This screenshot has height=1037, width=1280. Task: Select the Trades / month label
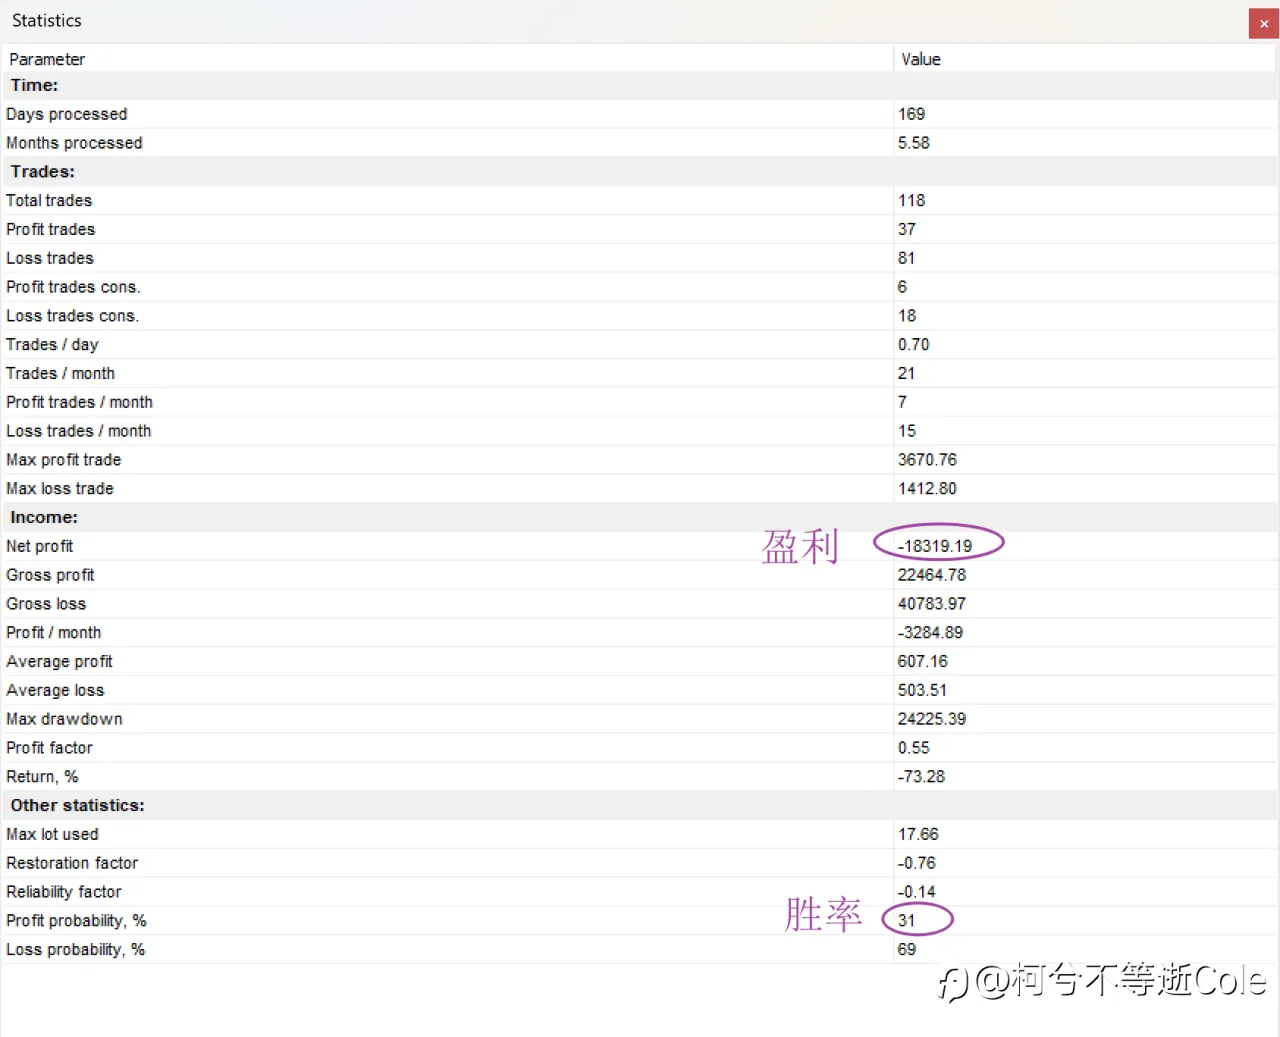tap(60, 373)
